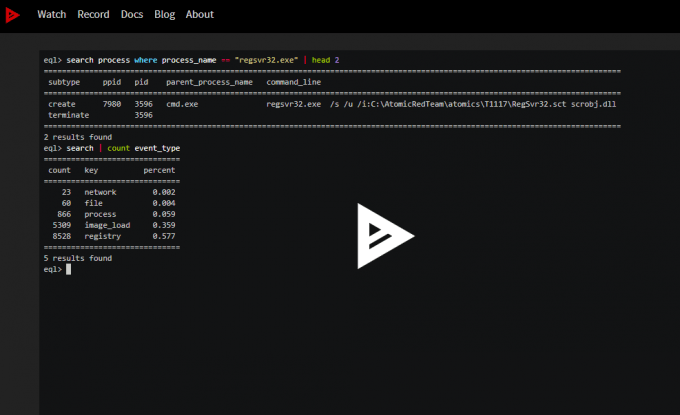The image size is (680, 415).
Task: Start the terminal recording with the play button
Action: click(x=386, y=236)
